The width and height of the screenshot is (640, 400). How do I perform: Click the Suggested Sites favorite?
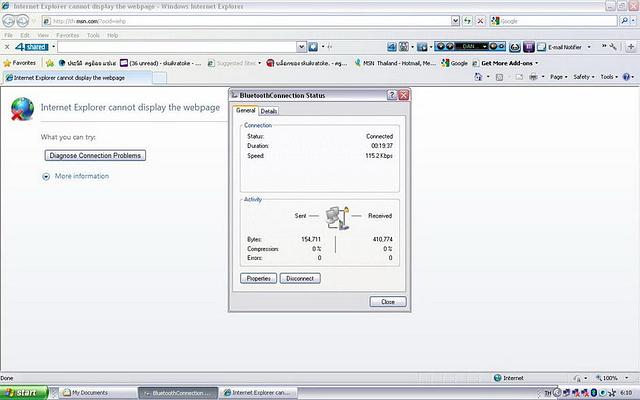tap(234, 63)
